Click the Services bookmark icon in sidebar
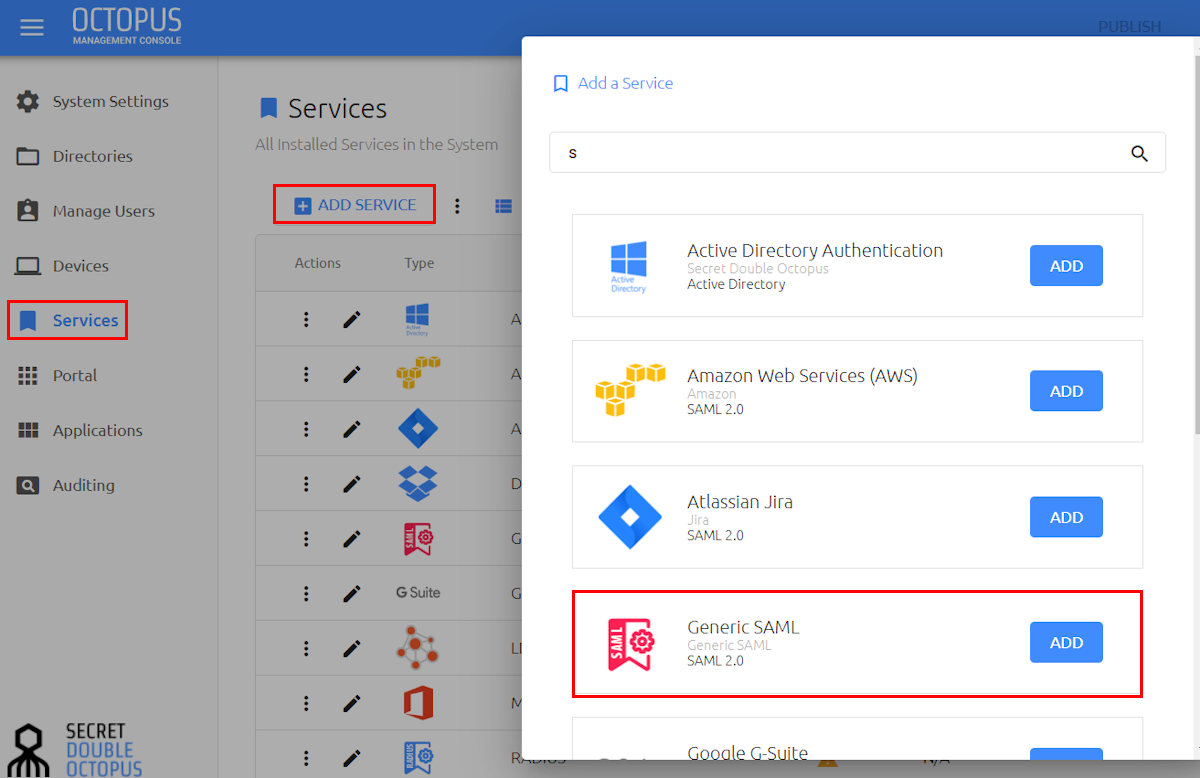This screenshot has width=1200, height=778. pos(28,320)
